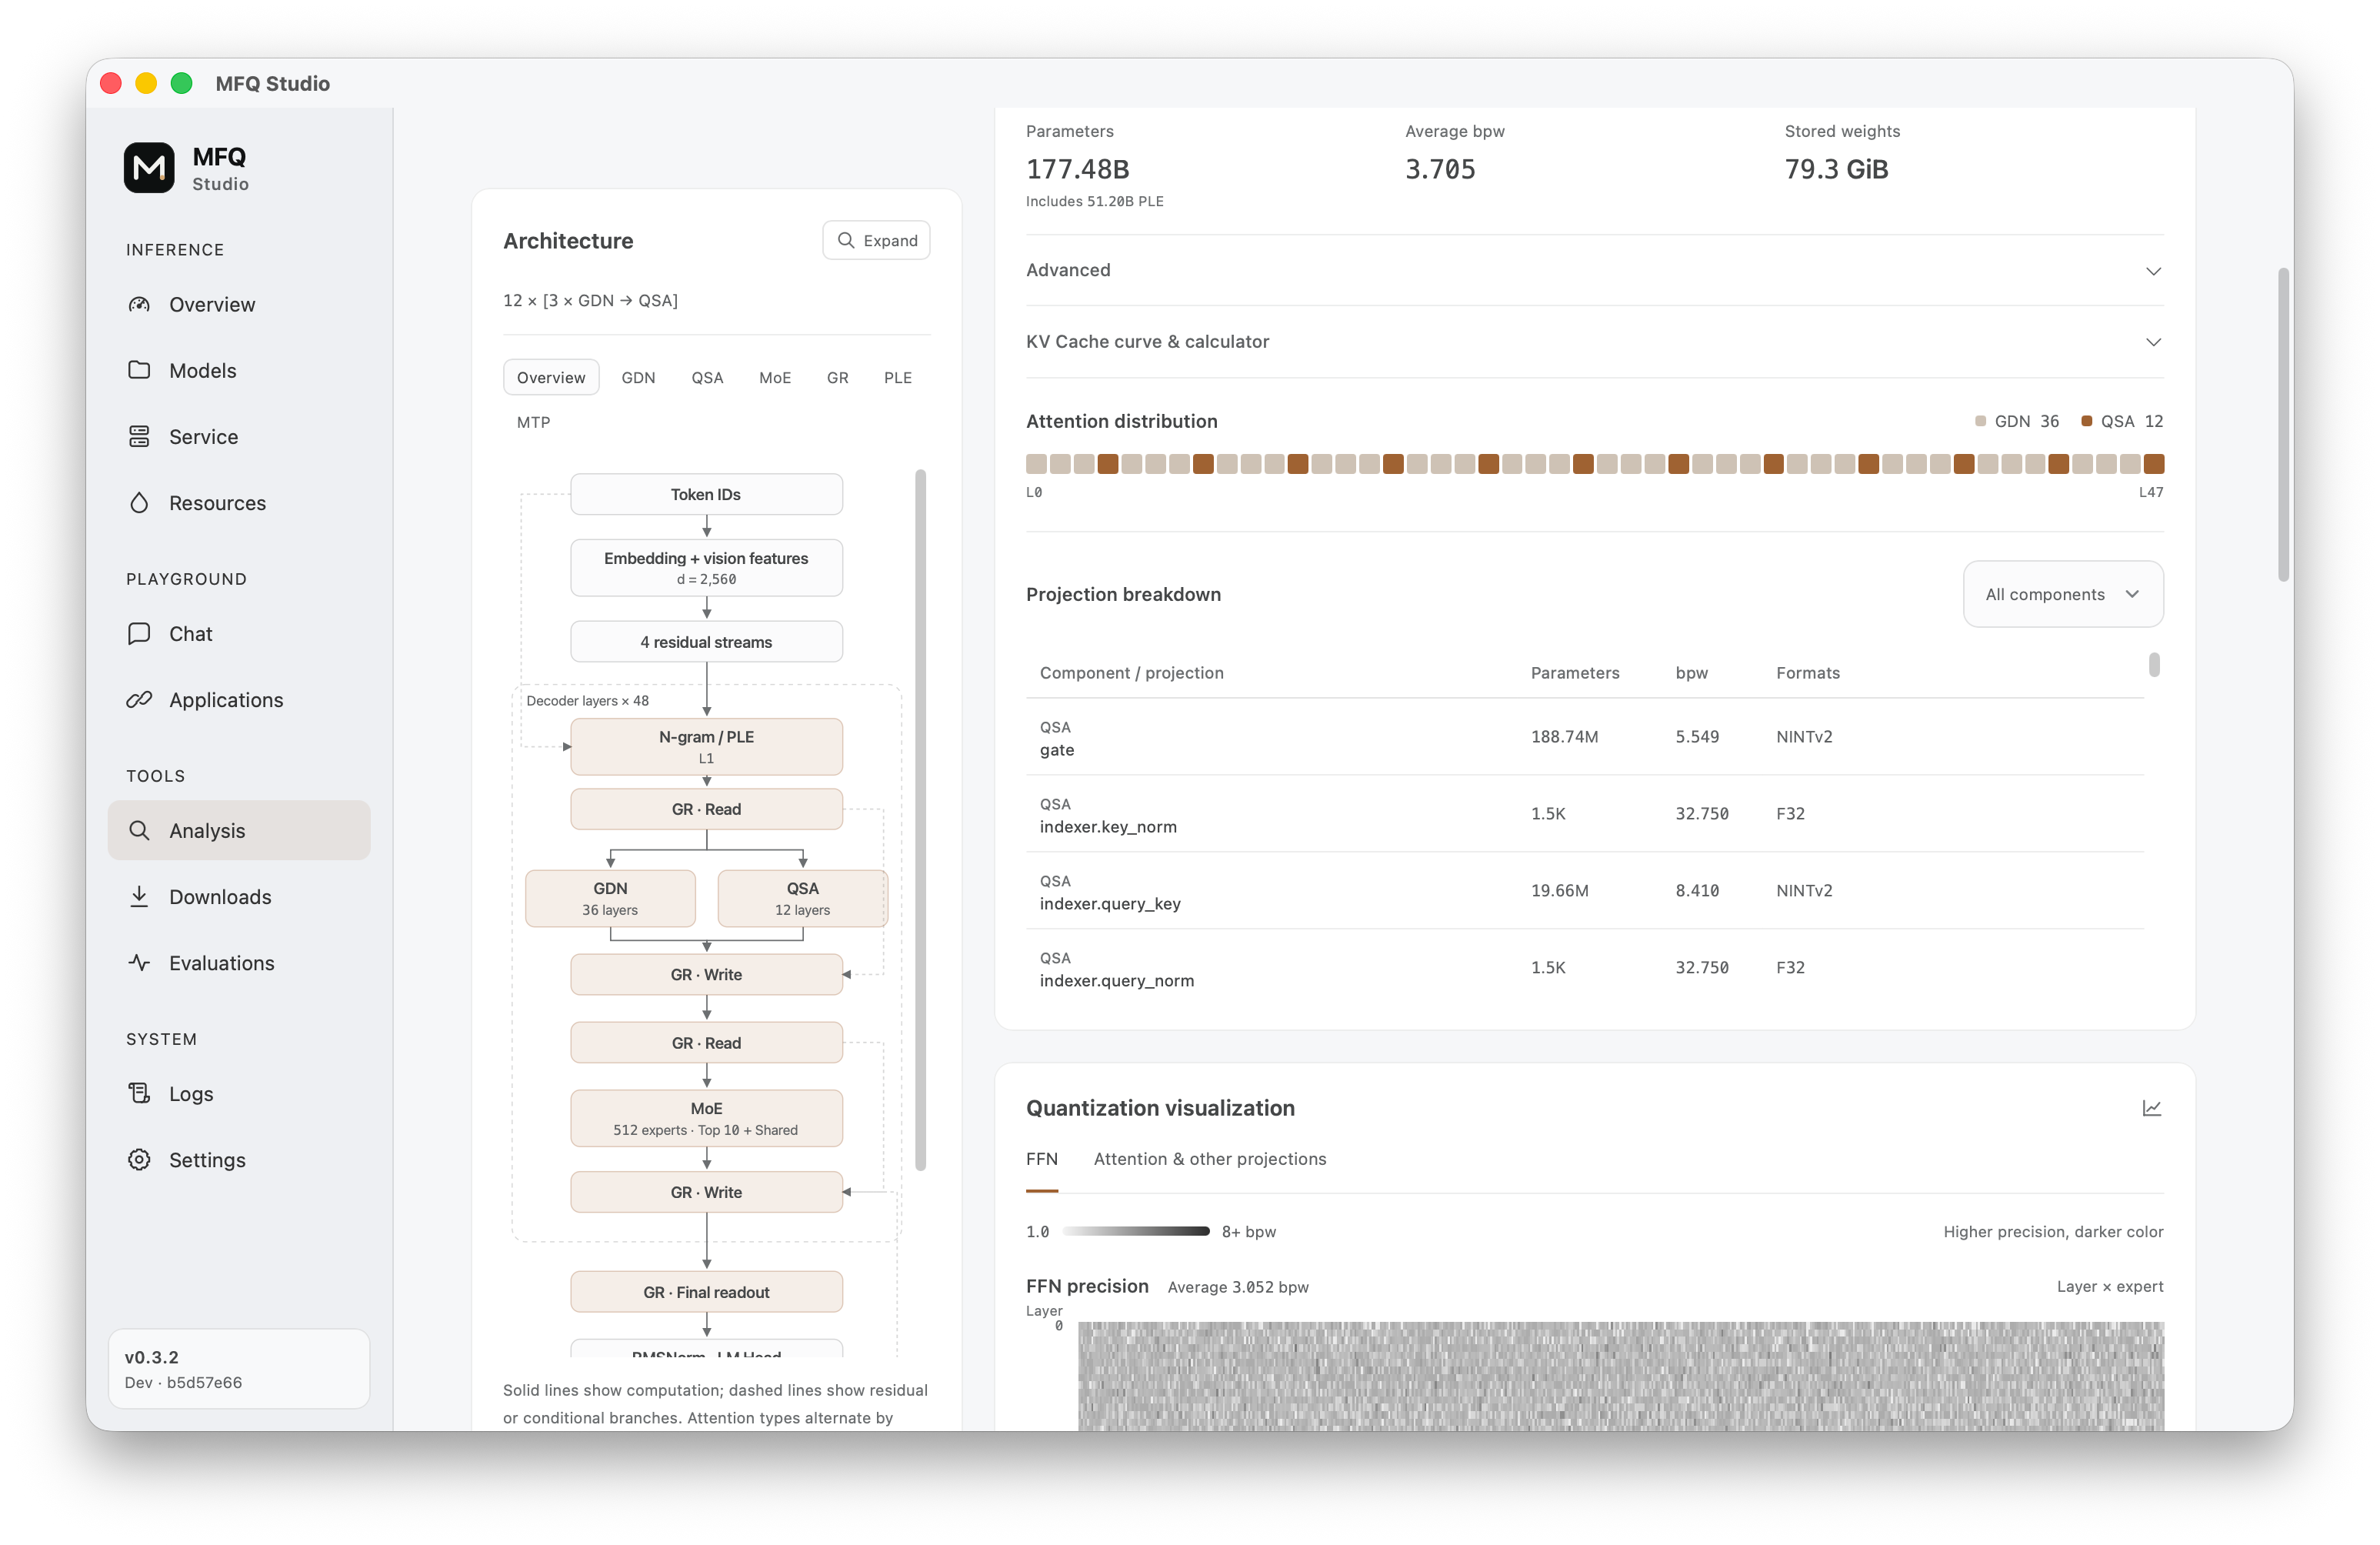The width and height of the screenshot is (2380, 1545).
Task: Select the FFN visualization tab
Action: click(x=1041, y=1159)
